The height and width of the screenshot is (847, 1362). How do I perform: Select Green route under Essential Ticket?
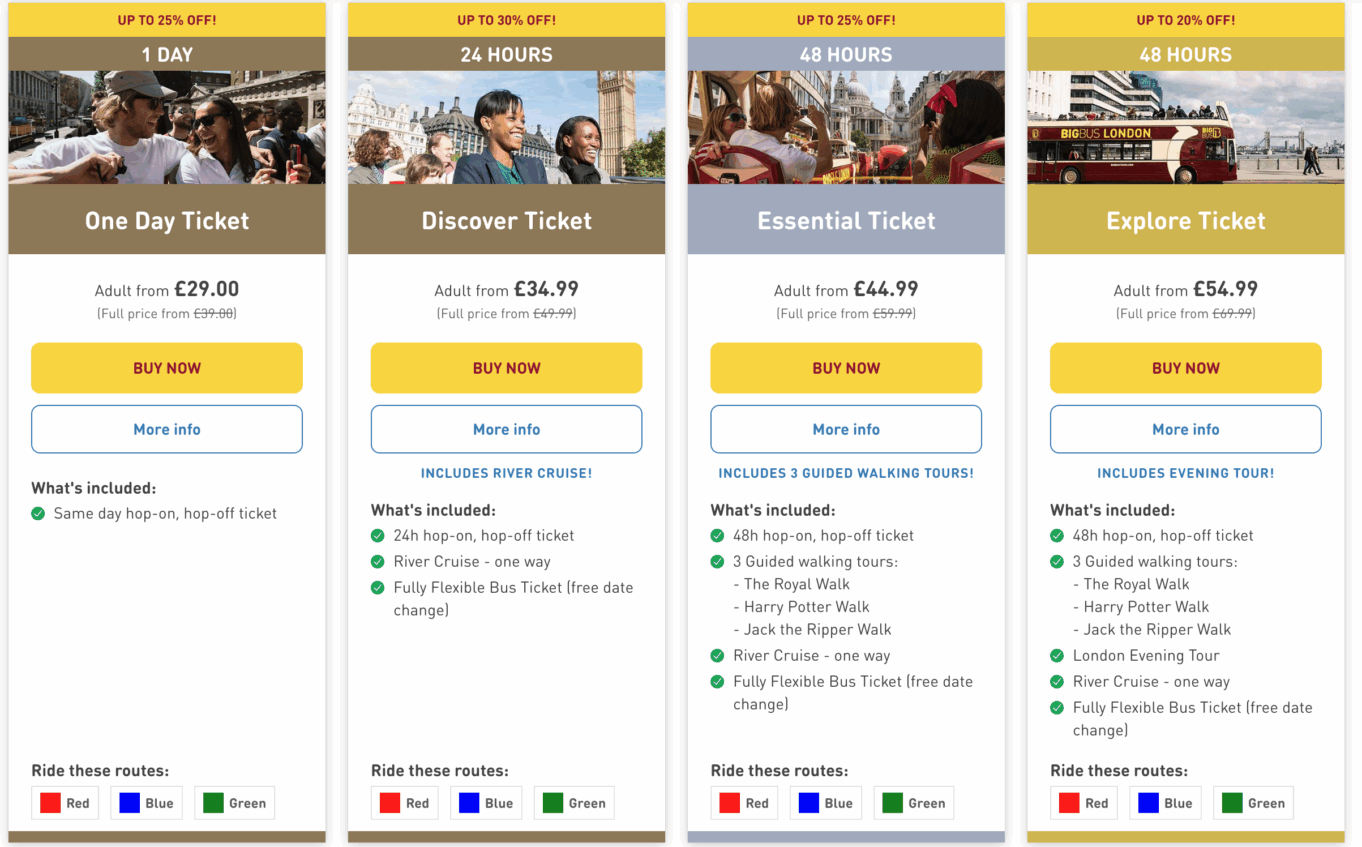pos(913,803)
